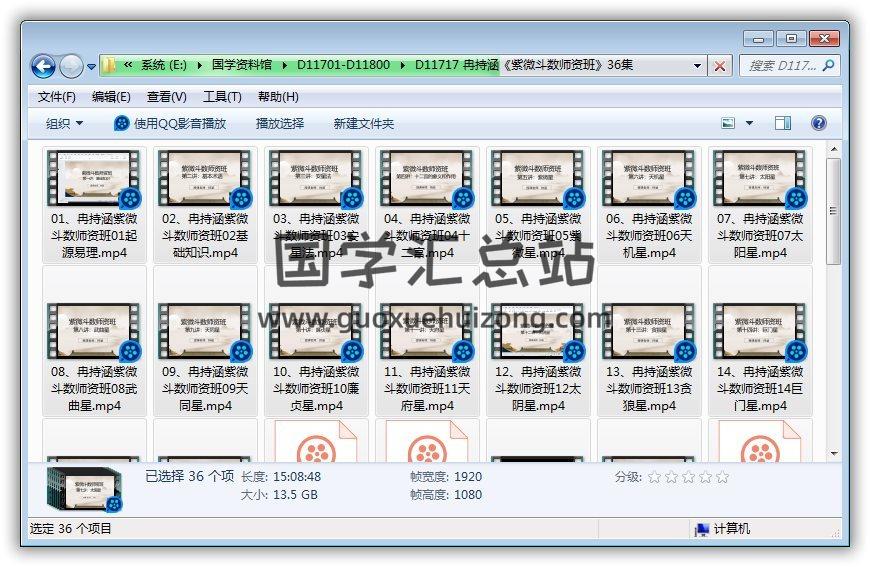870x567 pixels.
Task: Open the 文件(F) menu
Action: point(57,97)
